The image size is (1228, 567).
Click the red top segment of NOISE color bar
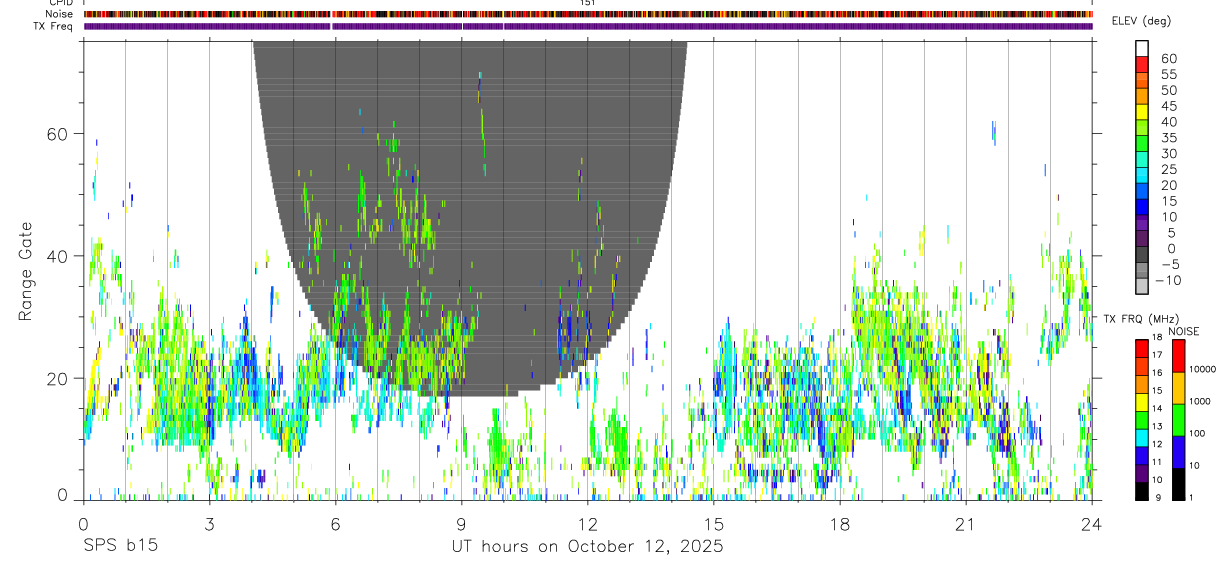point(1177,356)
